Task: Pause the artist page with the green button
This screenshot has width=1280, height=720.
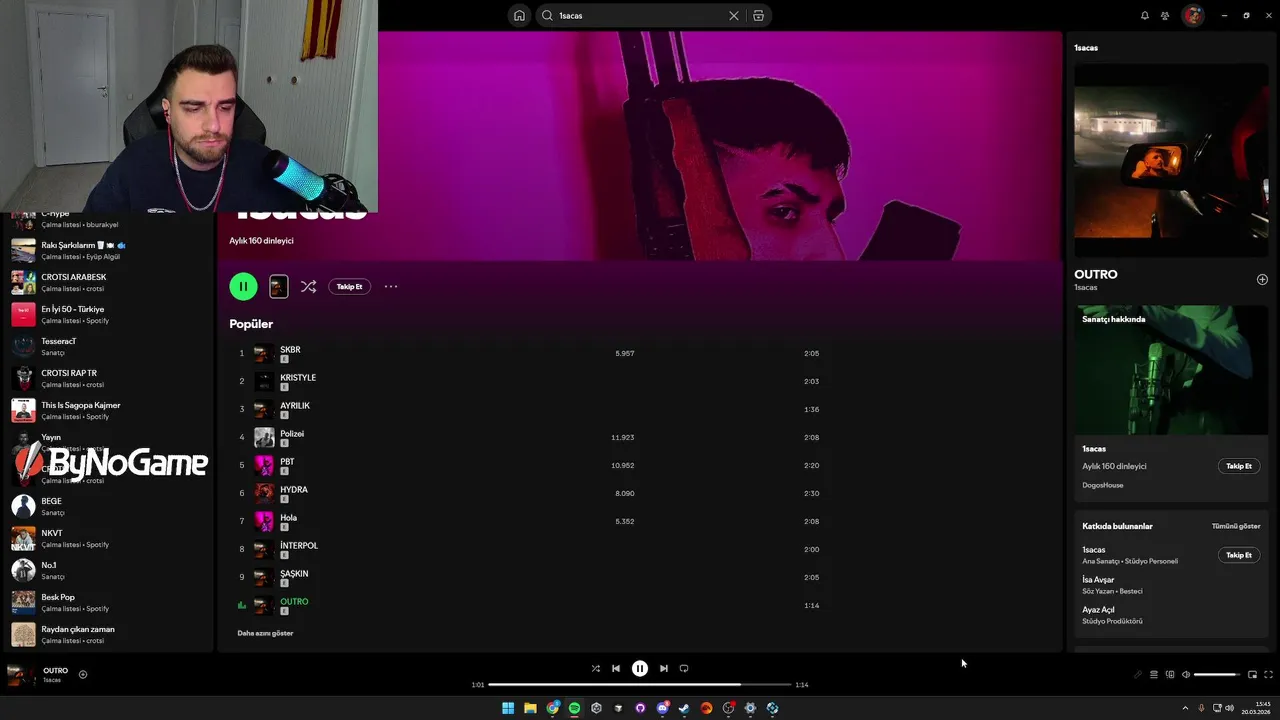Action: pos(243,286)
